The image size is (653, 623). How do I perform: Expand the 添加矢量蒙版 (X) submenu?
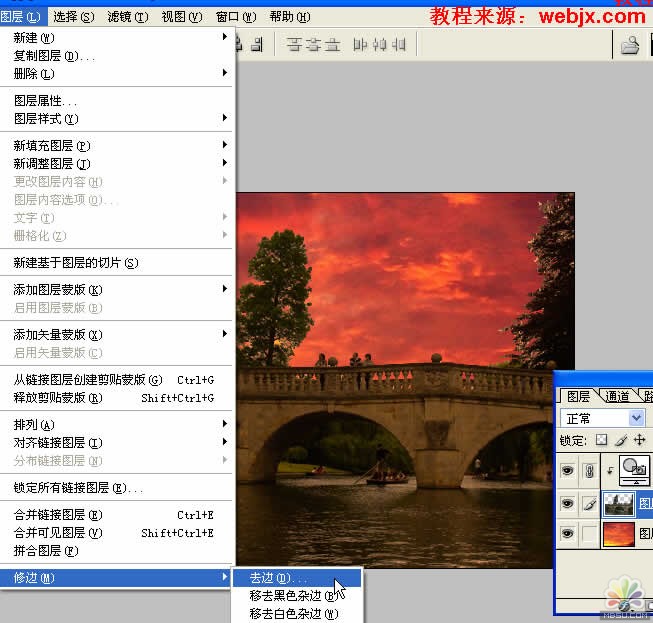coord(116,334)
